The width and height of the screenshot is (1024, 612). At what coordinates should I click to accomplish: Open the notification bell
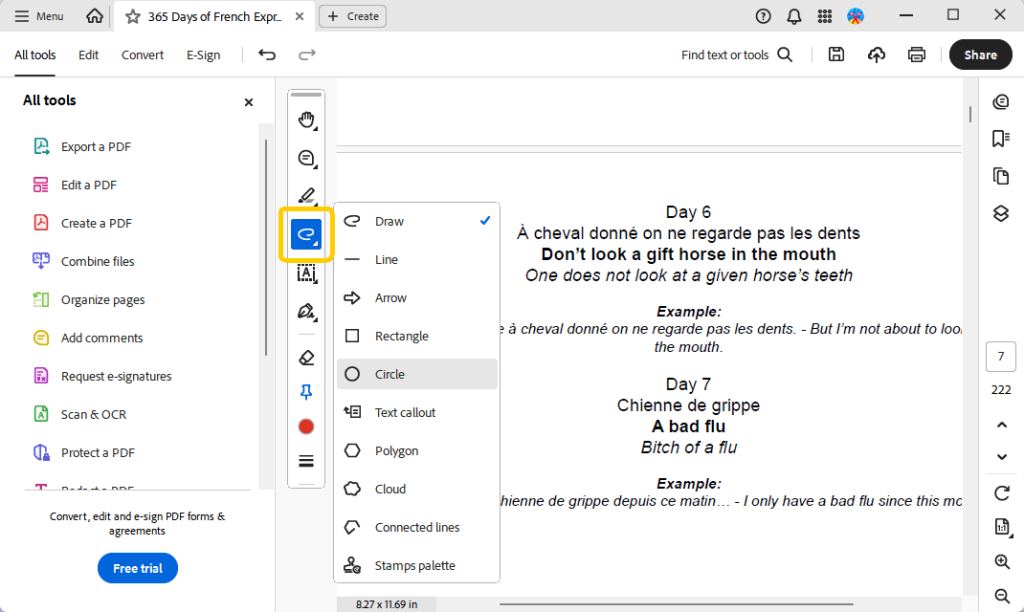[794, 16]
